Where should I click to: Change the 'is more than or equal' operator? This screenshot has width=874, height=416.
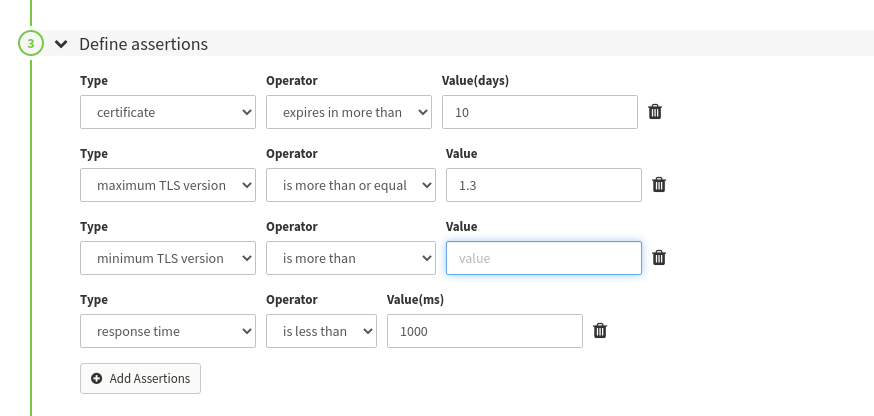click(351, 185)
